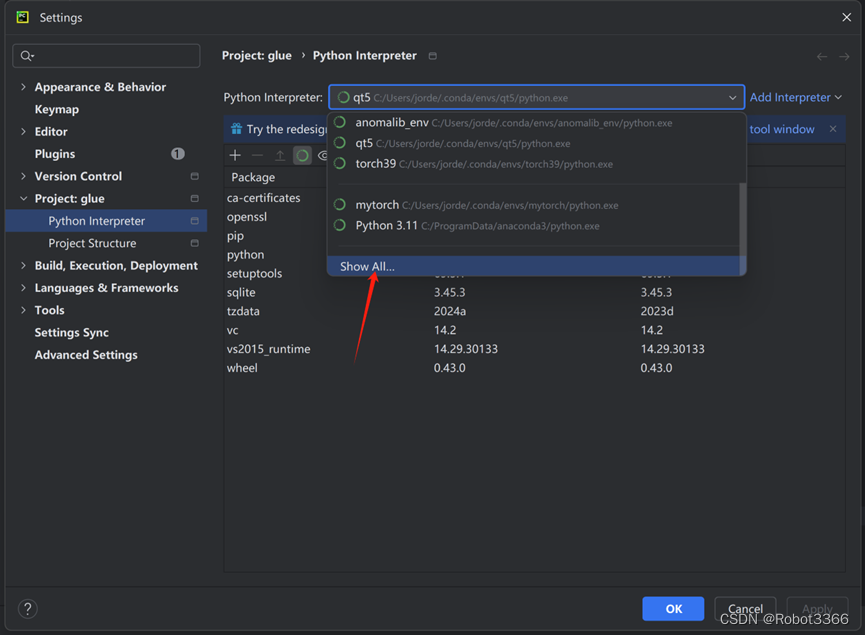Image resolution: width=865 pixels, height=635 pixels.
Task: Click the OK button
Action: (x=673, y=608)
